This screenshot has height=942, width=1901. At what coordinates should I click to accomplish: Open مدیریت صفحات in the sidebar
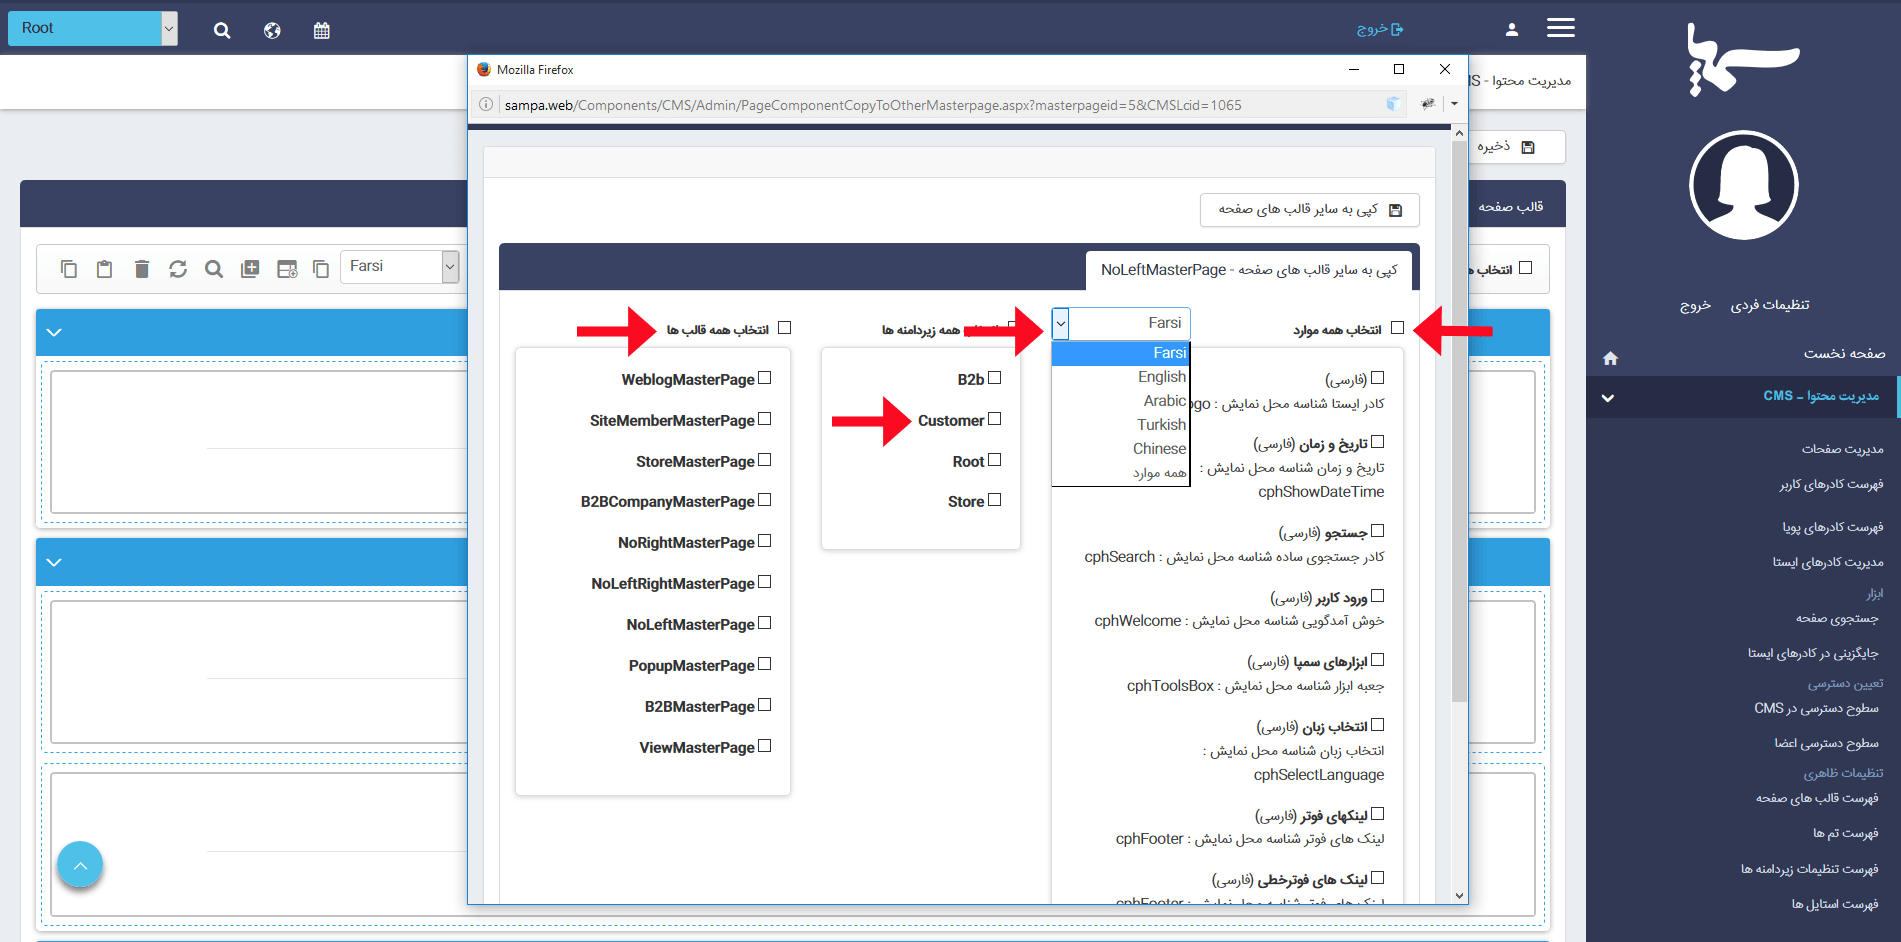[x=1842, y=449]
